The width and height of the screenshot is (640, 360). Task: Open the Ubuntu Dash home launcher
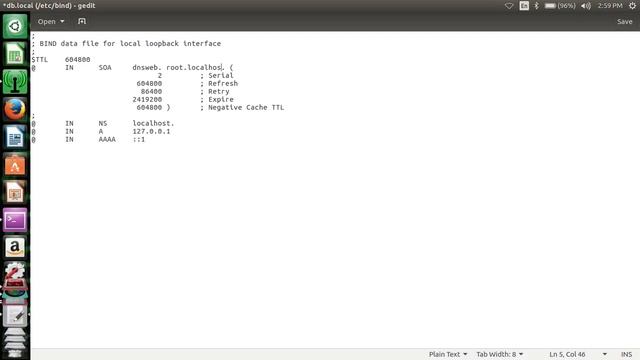(x=15, y=27)
